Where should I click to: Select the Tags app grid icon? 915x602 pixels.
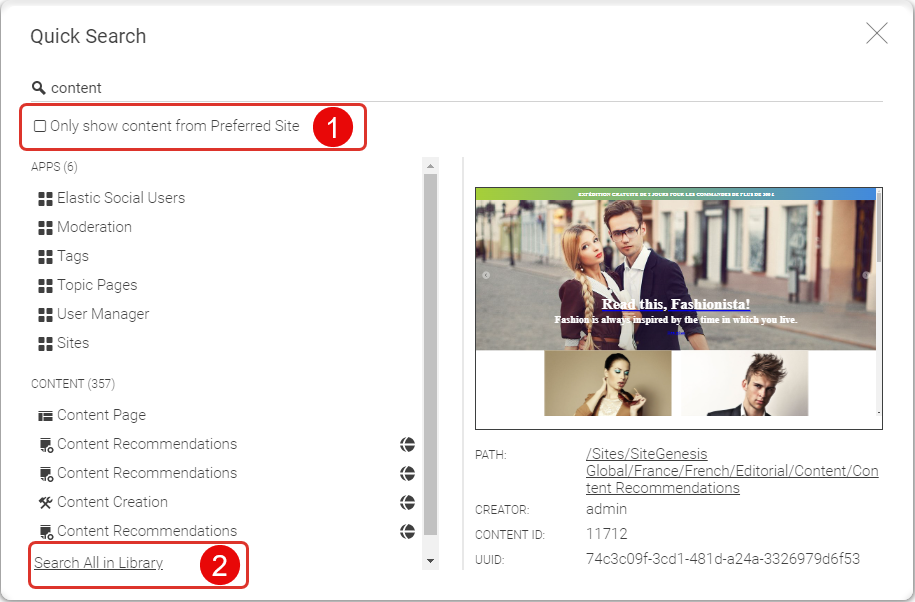pyautogui.click(x=45, y=256)
